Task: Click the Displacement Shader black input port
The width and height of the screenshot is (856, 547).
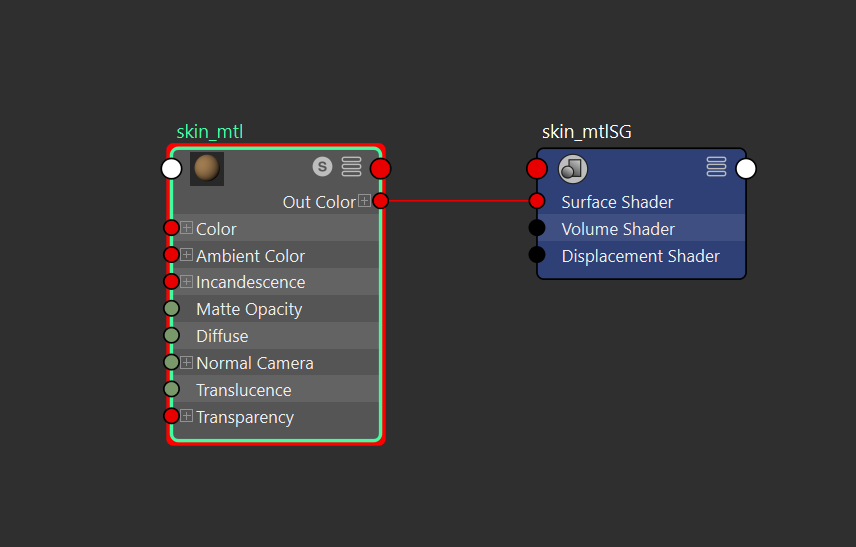Action: point(537,254)
